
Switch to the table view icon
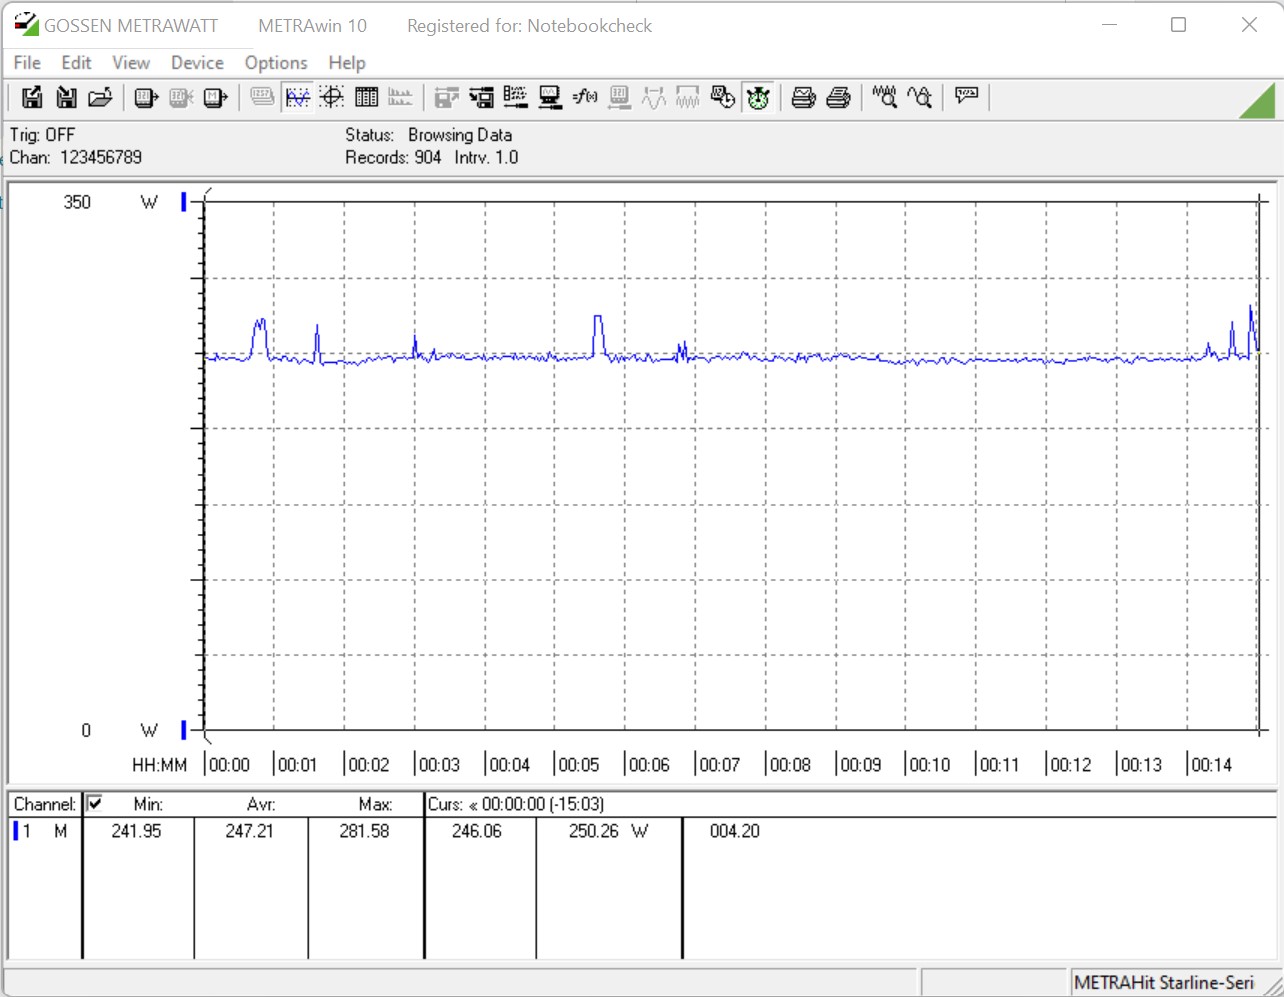[x=366, y=97]
